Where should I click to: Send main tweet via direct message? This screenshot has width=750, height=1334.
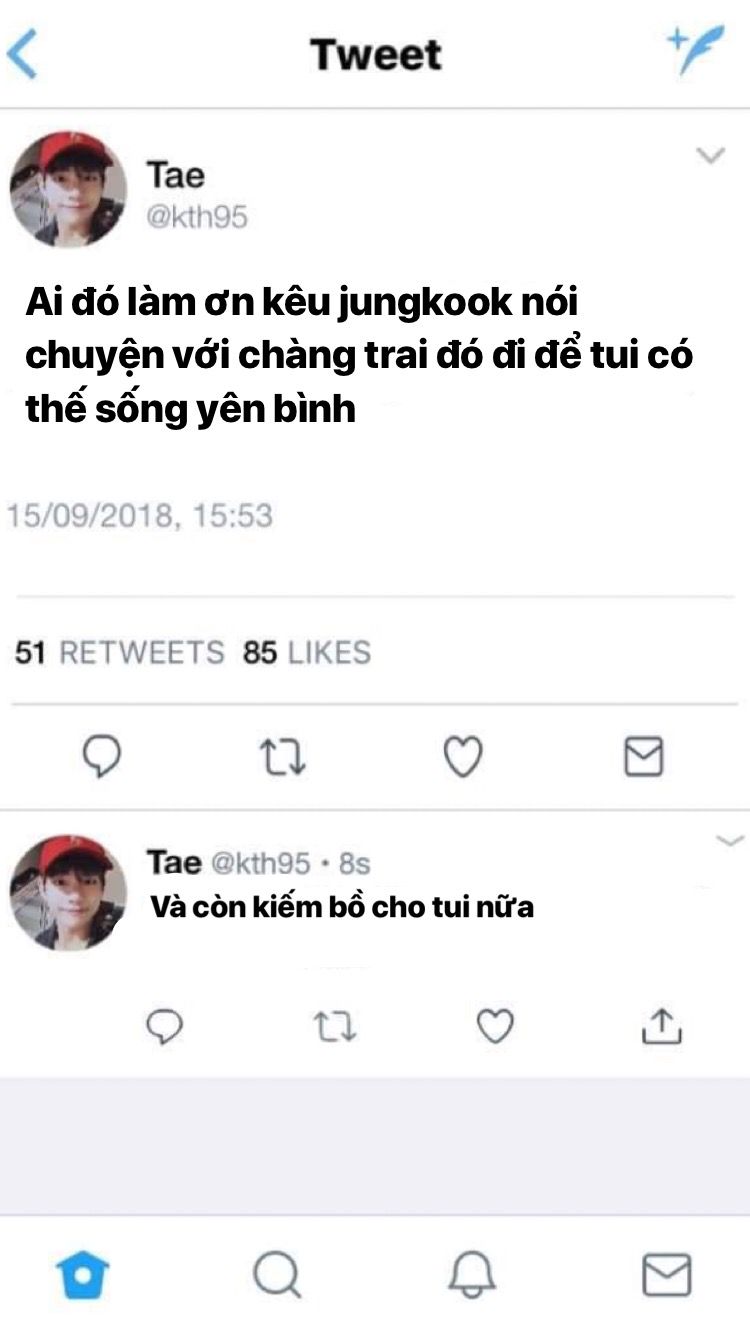pos(644,757)
